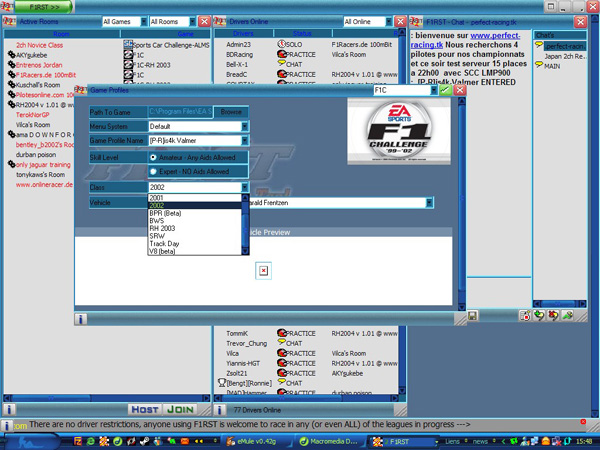
Task: Click the ticker bar info icon
Action: pyautogui.click(x=7, y=425)
